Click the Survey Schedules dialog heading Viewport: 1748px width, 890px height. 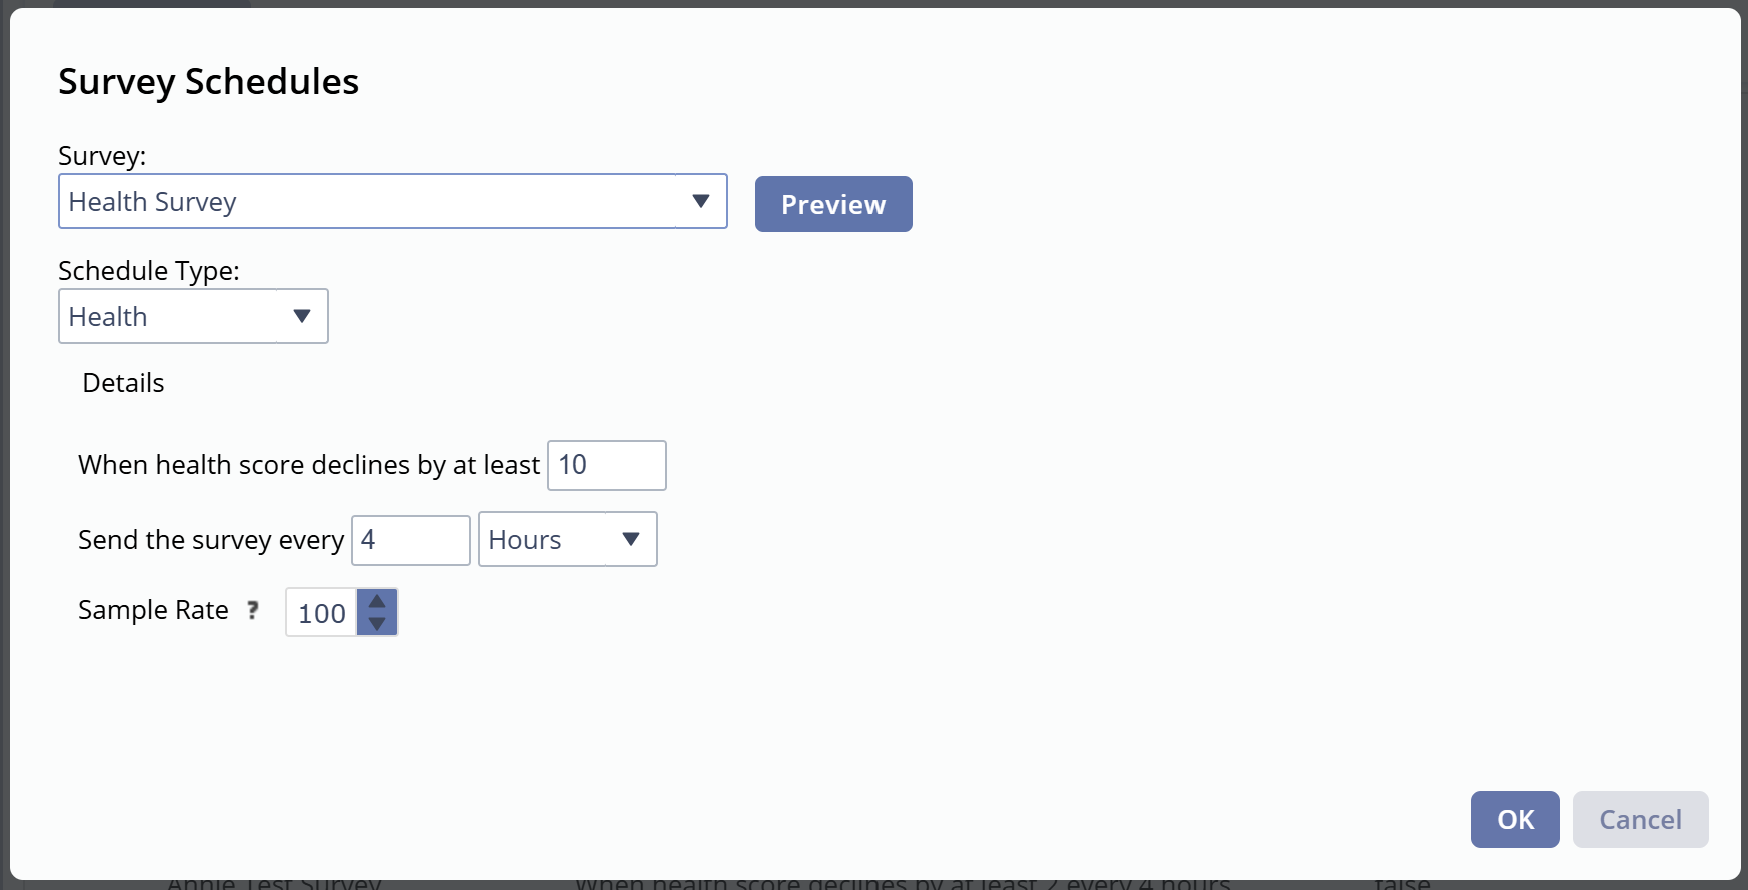(208, 82)
